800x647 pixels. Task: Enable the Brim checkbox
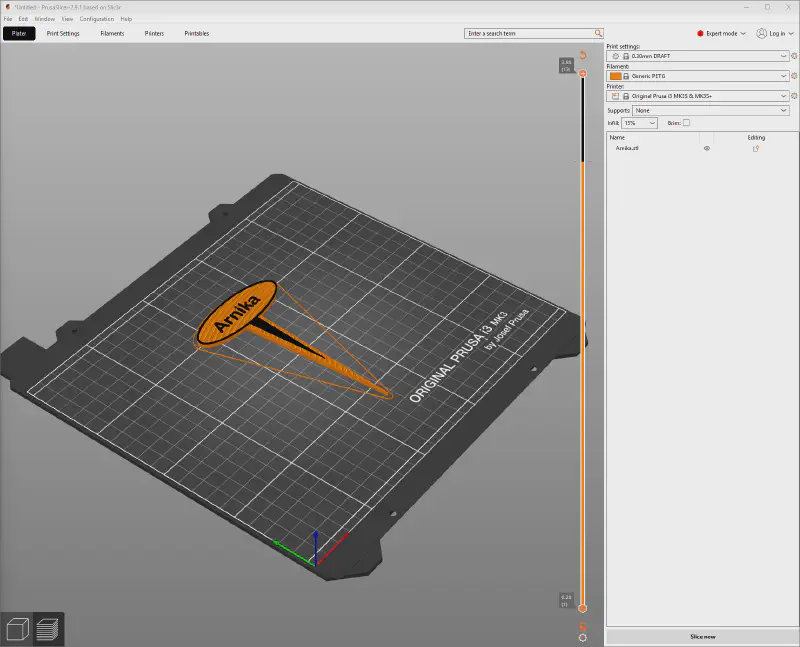click(686, 122)
